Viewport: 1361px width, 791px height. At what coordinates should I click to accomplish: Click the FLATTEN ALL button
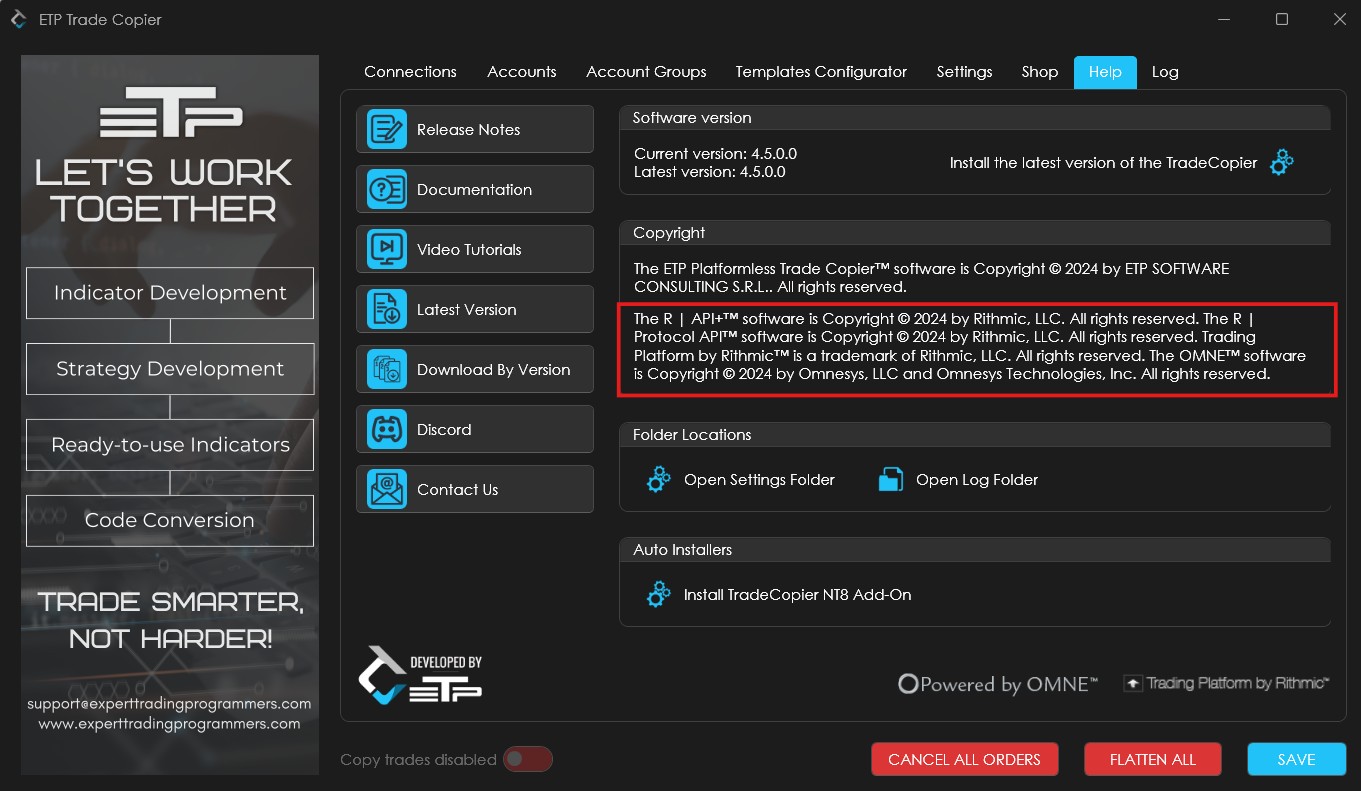(x=1153, y=759)
